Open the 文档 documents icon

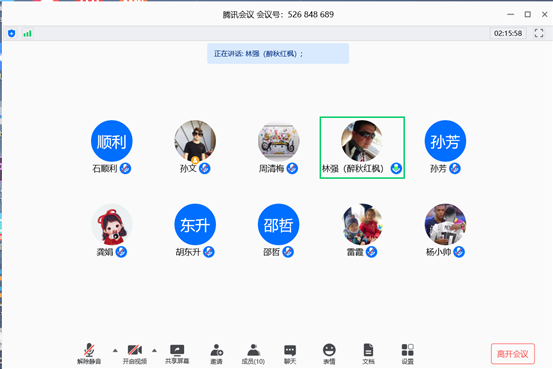(x=368, y=350)
